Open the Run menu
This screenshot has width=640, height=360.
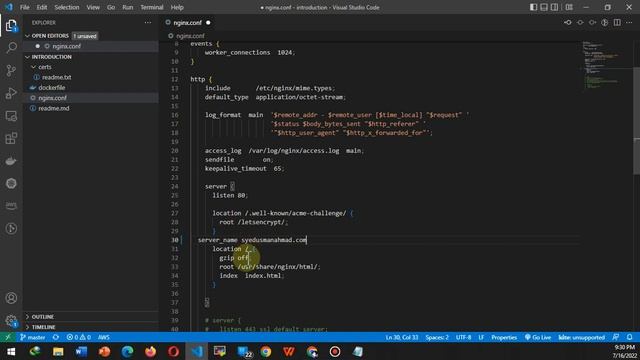[x=127, y=7]
